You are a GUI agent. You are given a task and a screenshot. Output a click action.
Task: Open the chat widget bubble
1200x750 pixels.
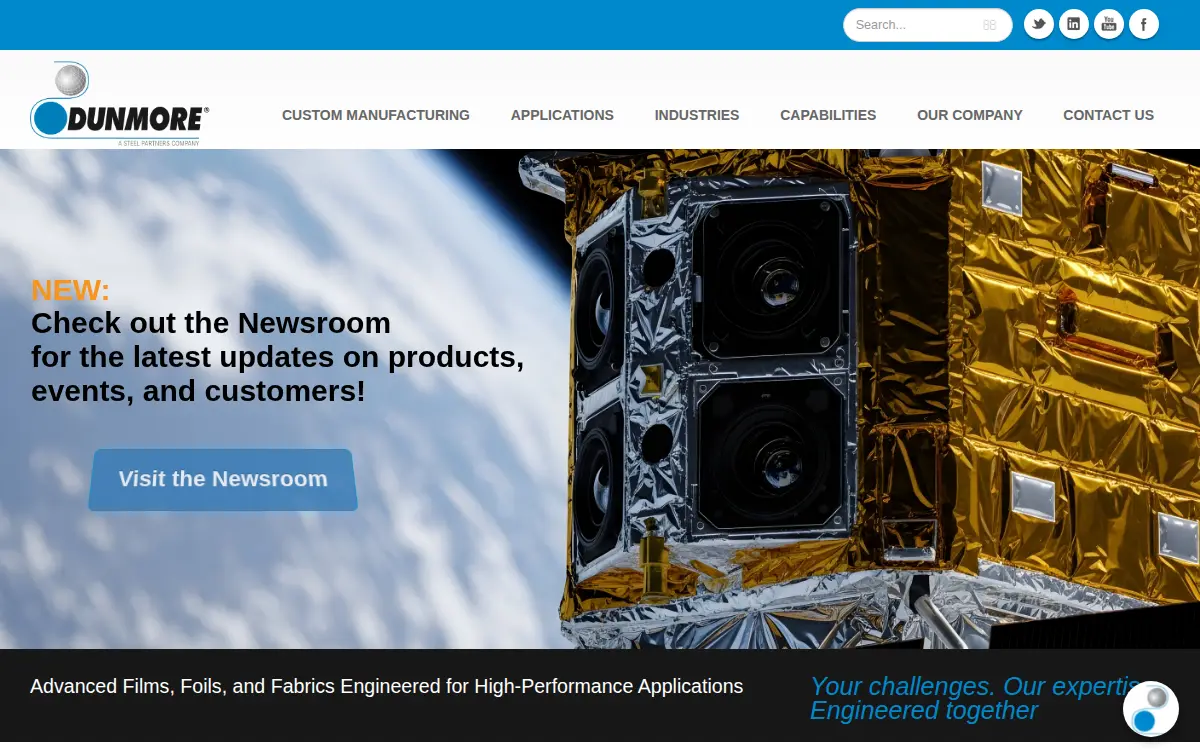tap(1151, 709)
